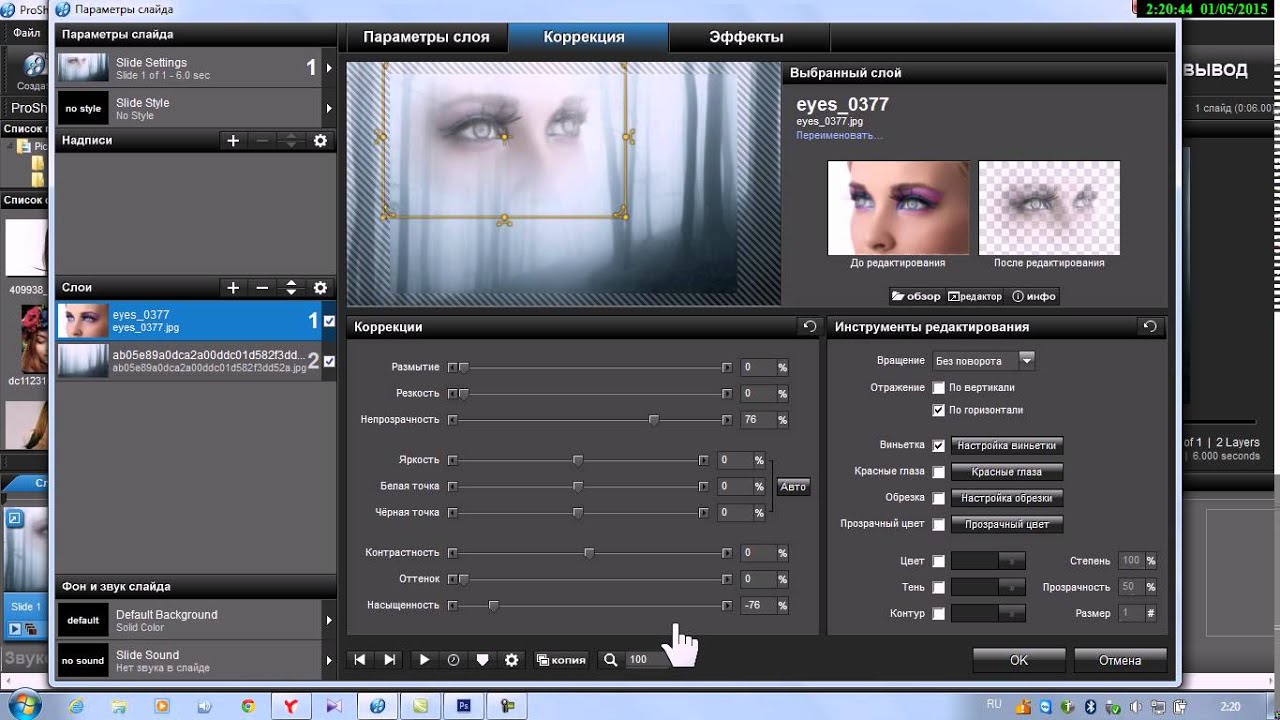Switch to обзор view tab

coord(917,296)
